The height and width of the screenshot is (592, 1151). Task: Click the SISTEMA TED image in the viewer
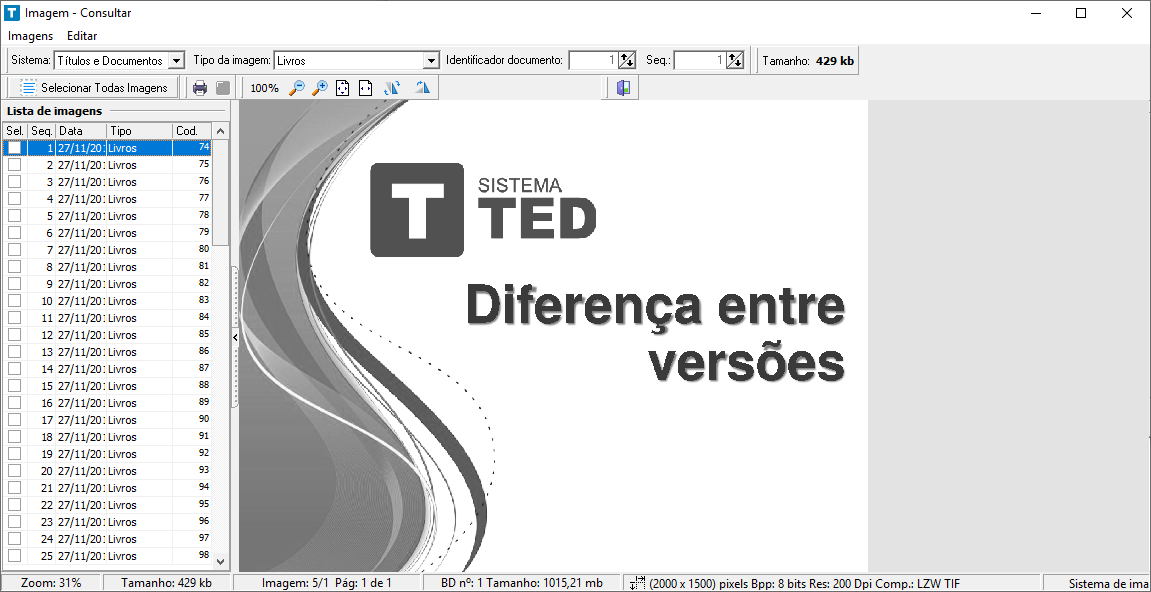pyautogui.click(x=483, y=210)
